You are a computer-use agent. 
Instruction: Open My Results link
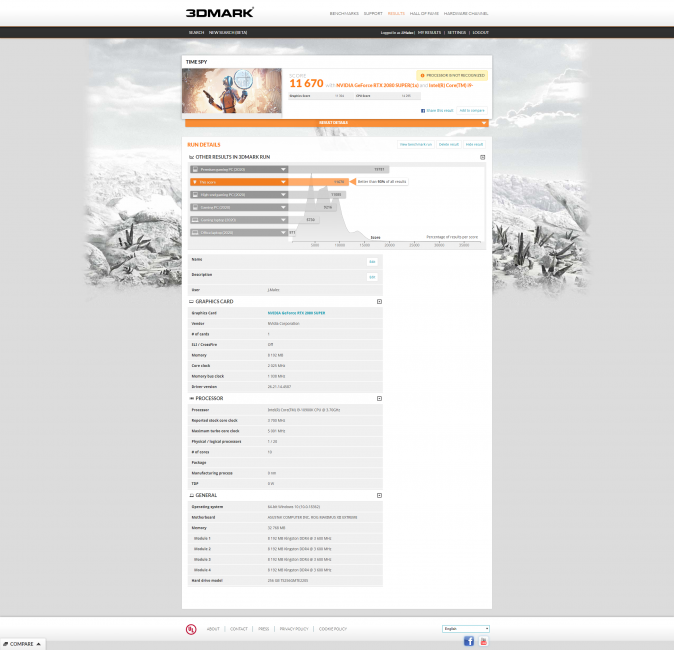click(x=429, y=33)
